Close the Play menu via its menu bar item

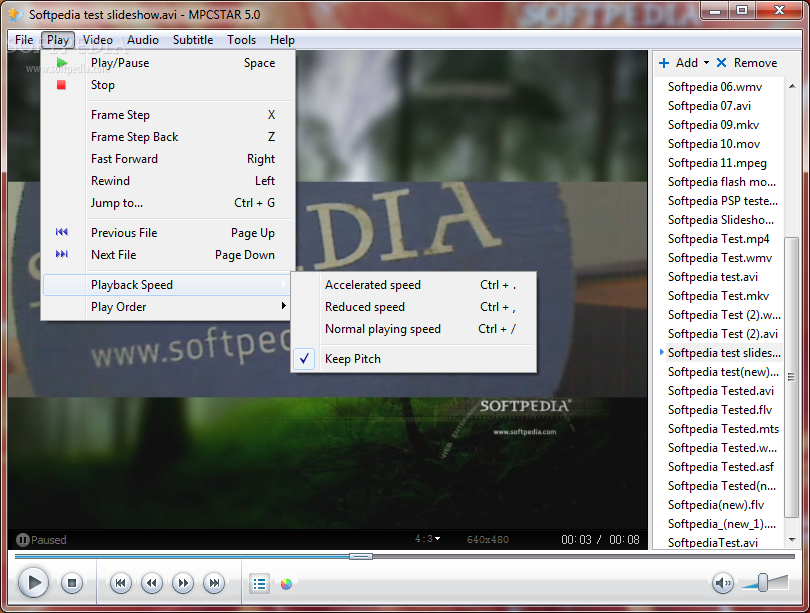58,40
